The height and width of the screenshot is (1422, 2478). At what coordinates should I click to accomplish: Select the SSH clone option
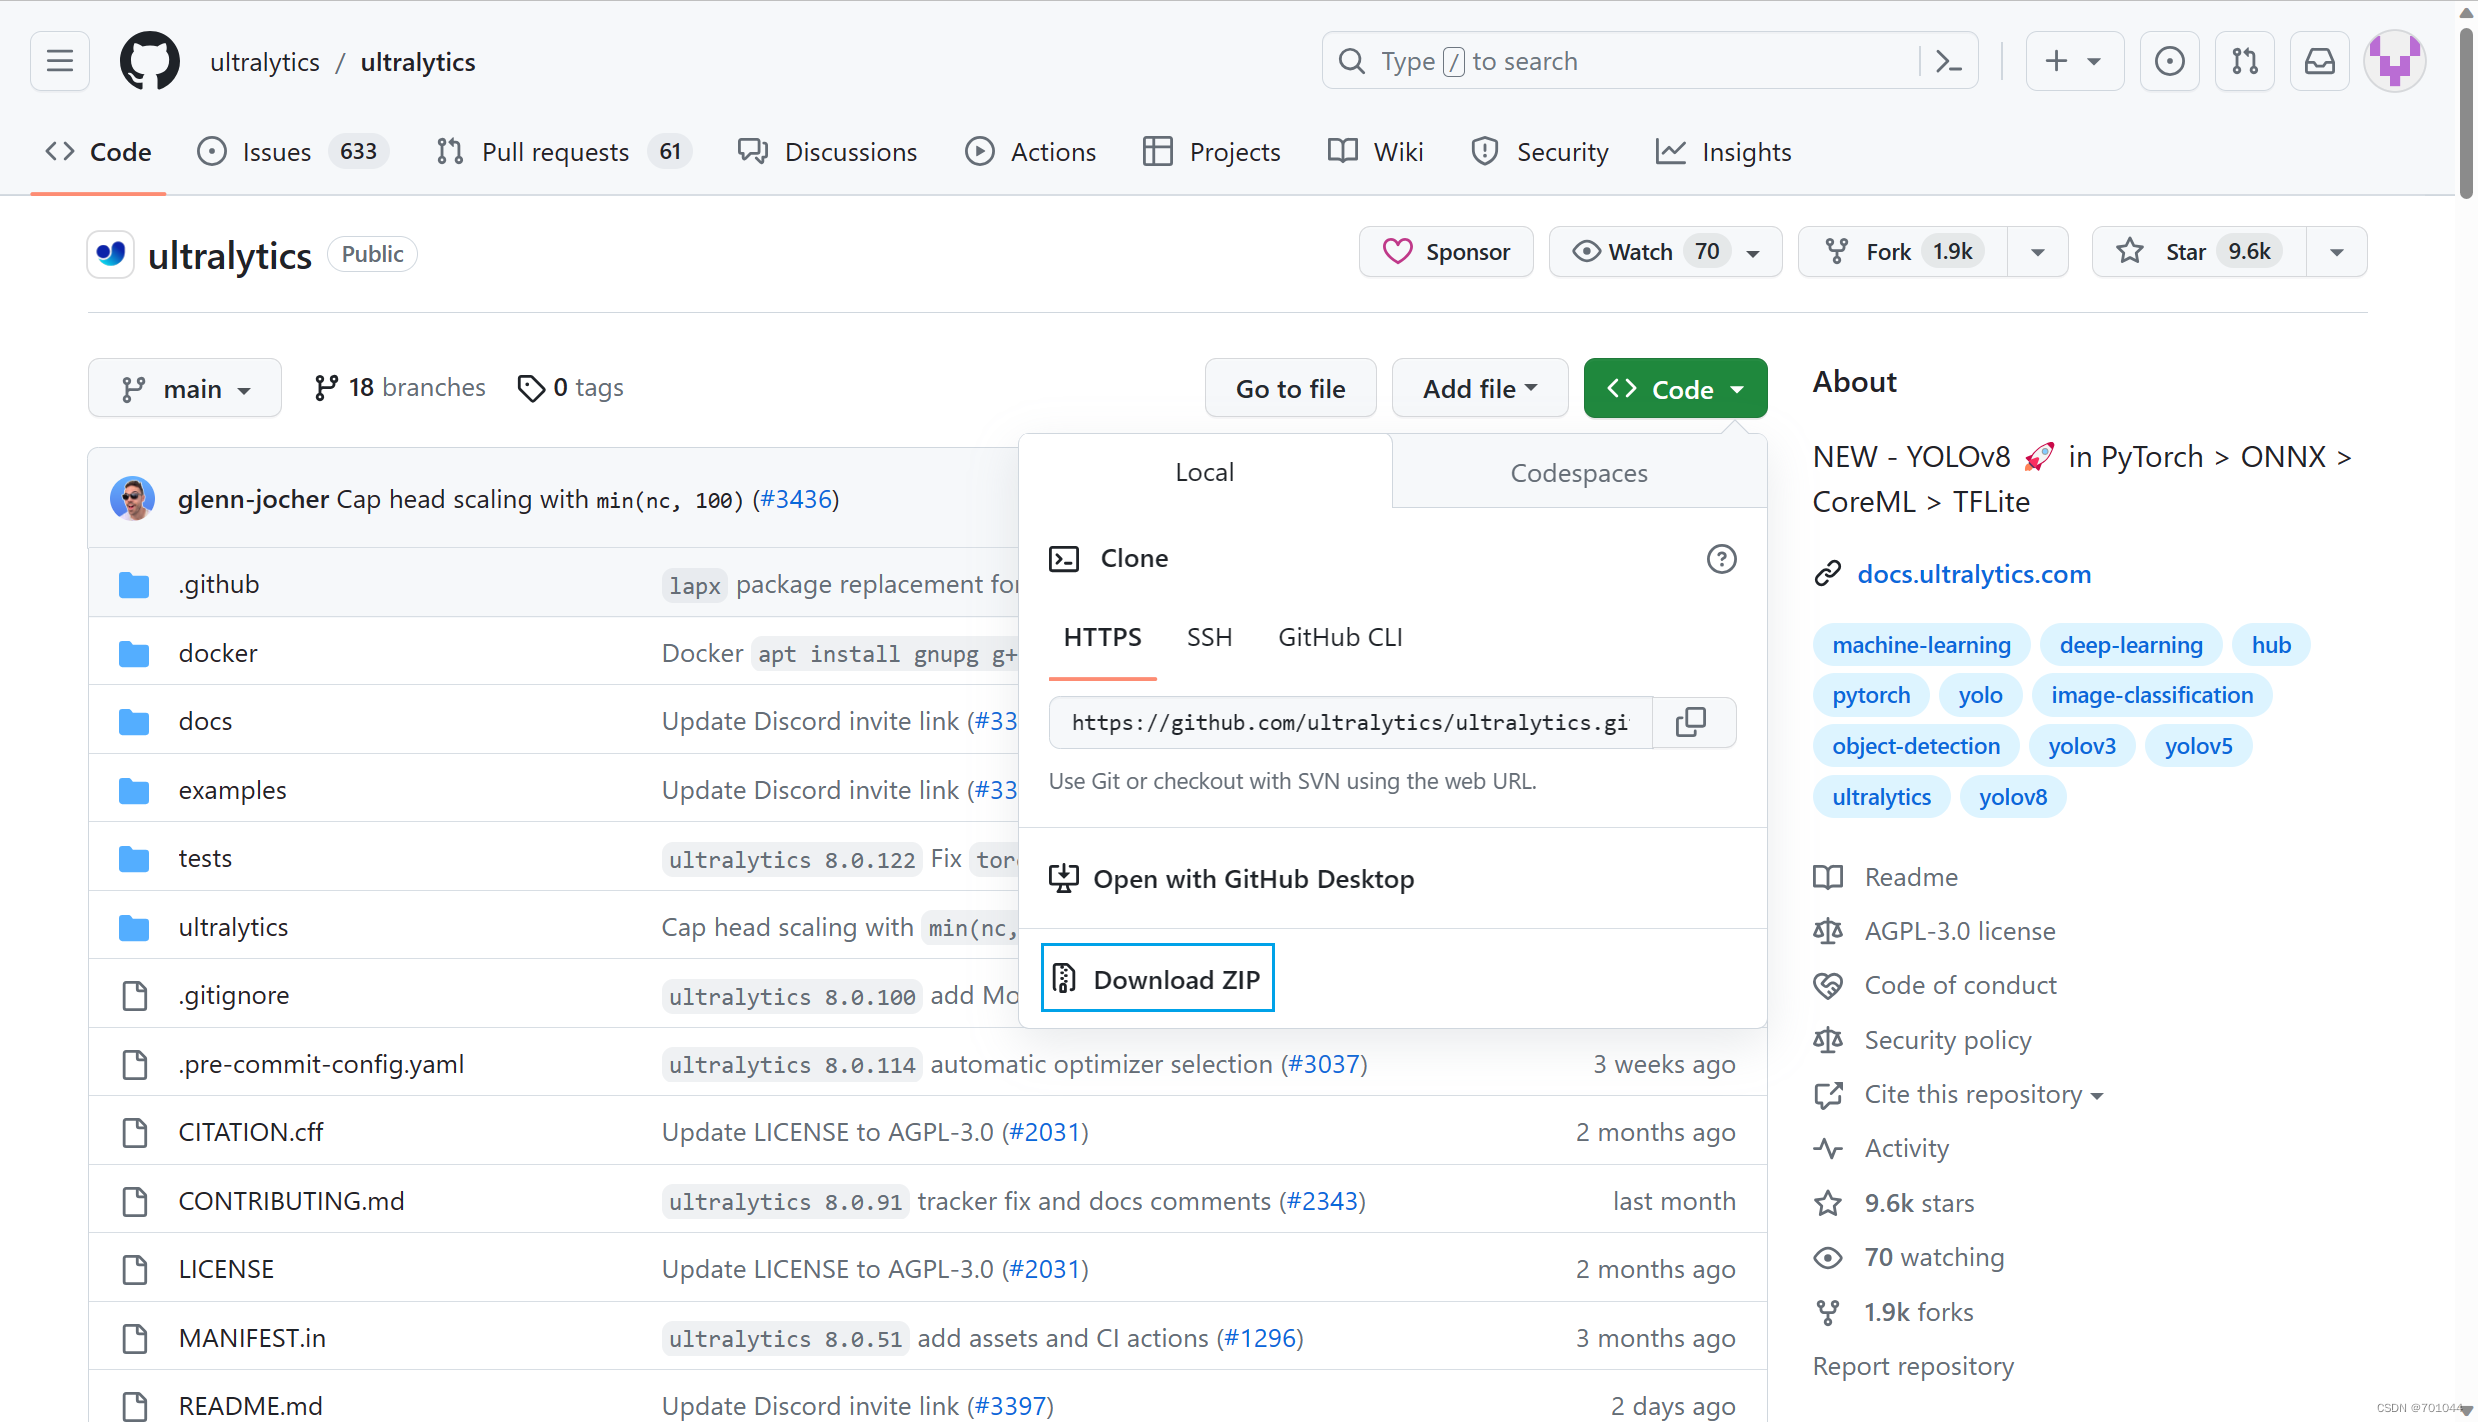(1209, 637)
